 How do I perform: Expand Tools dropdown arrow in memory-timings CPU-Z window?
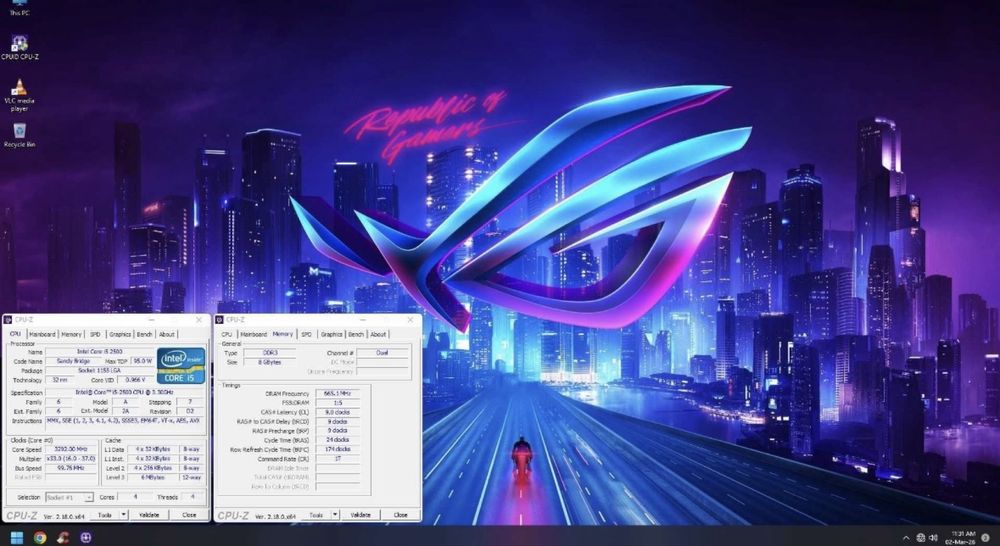tap(335, 515)
